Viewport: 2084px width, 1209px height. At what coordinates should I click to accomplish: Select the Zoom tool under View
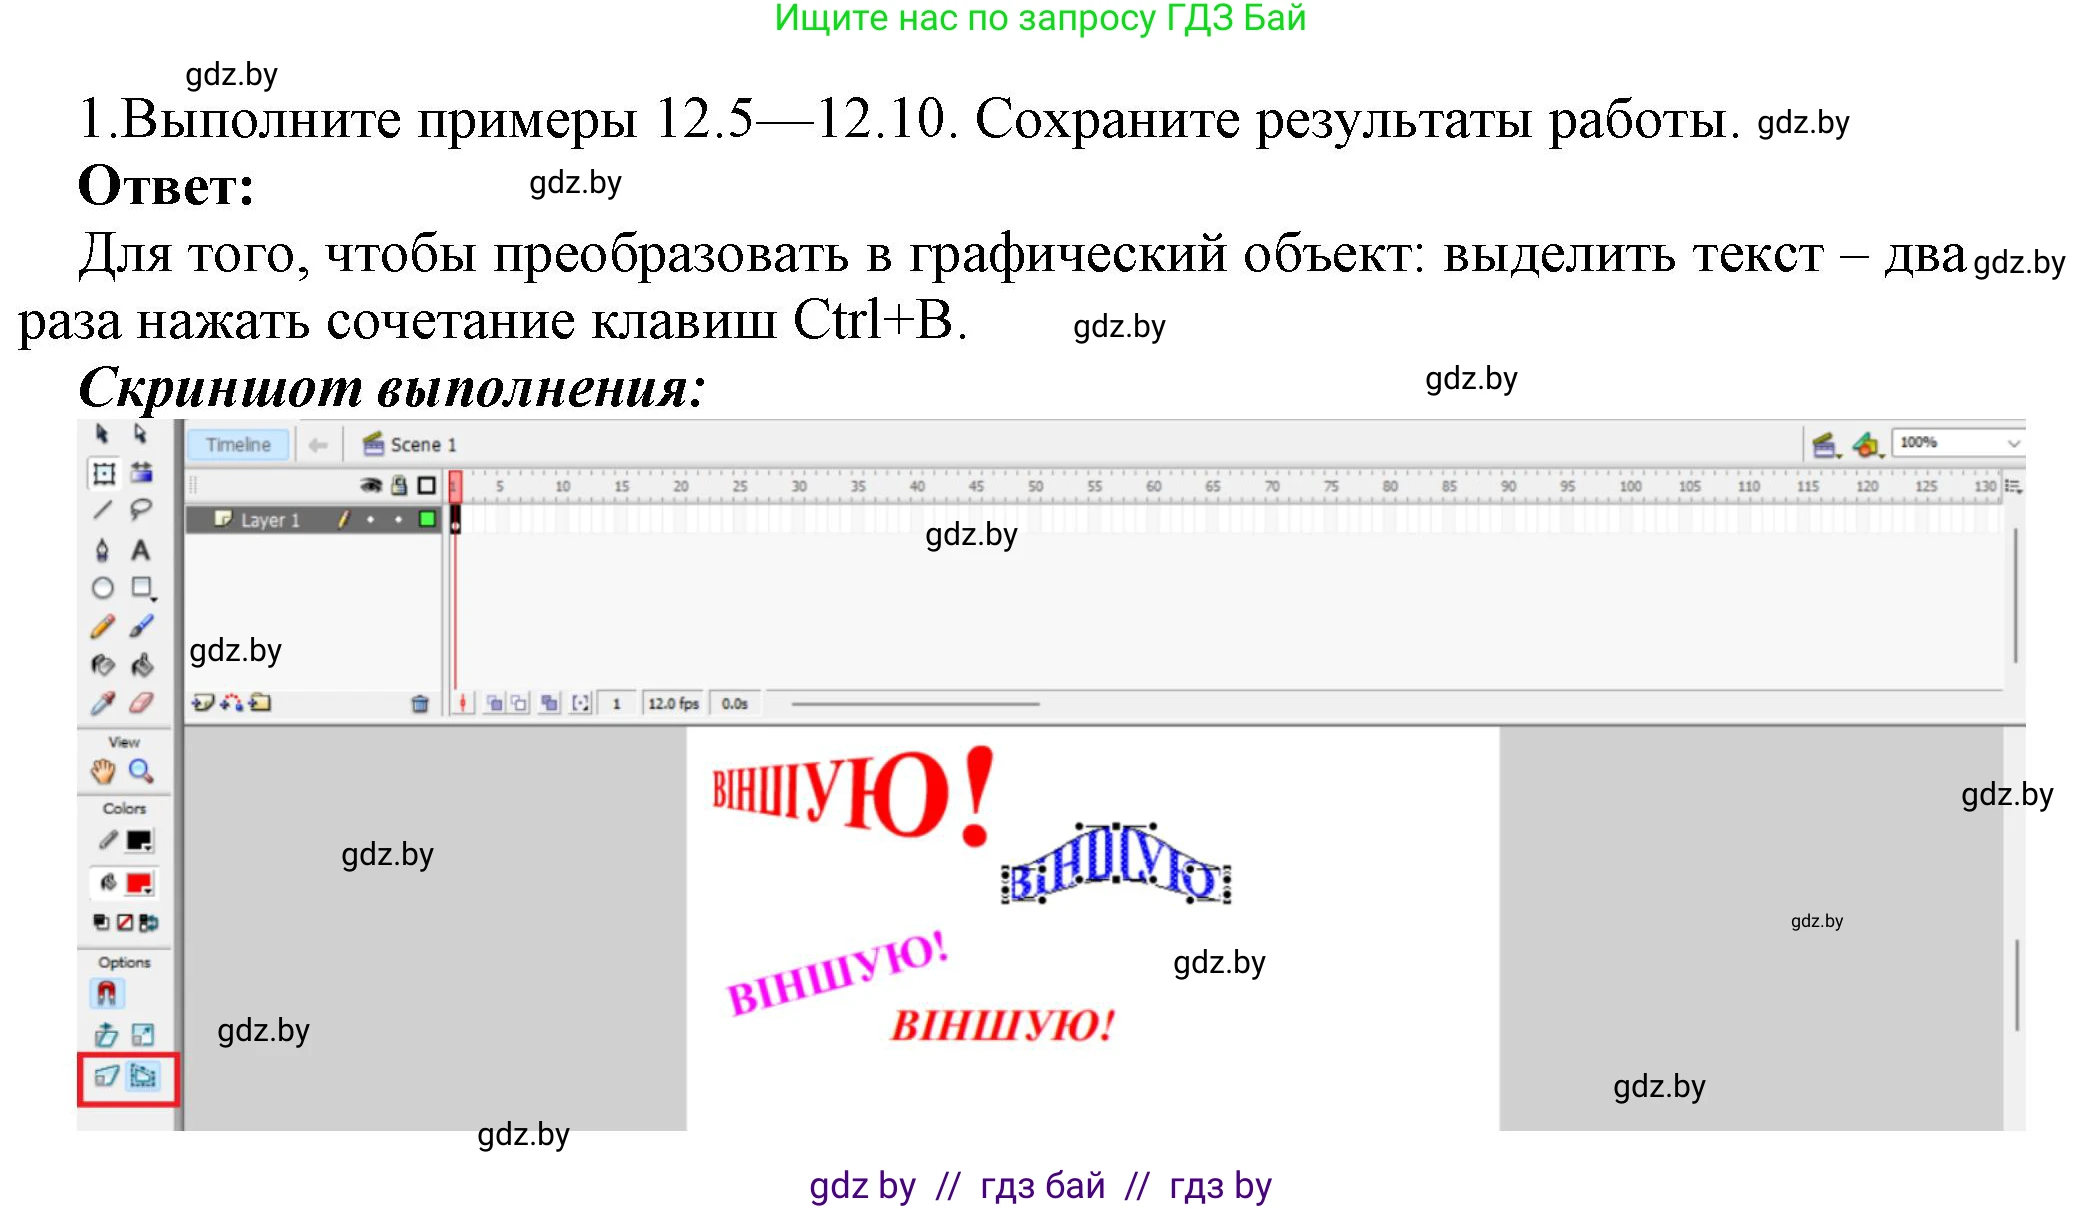tap(140, 770)
